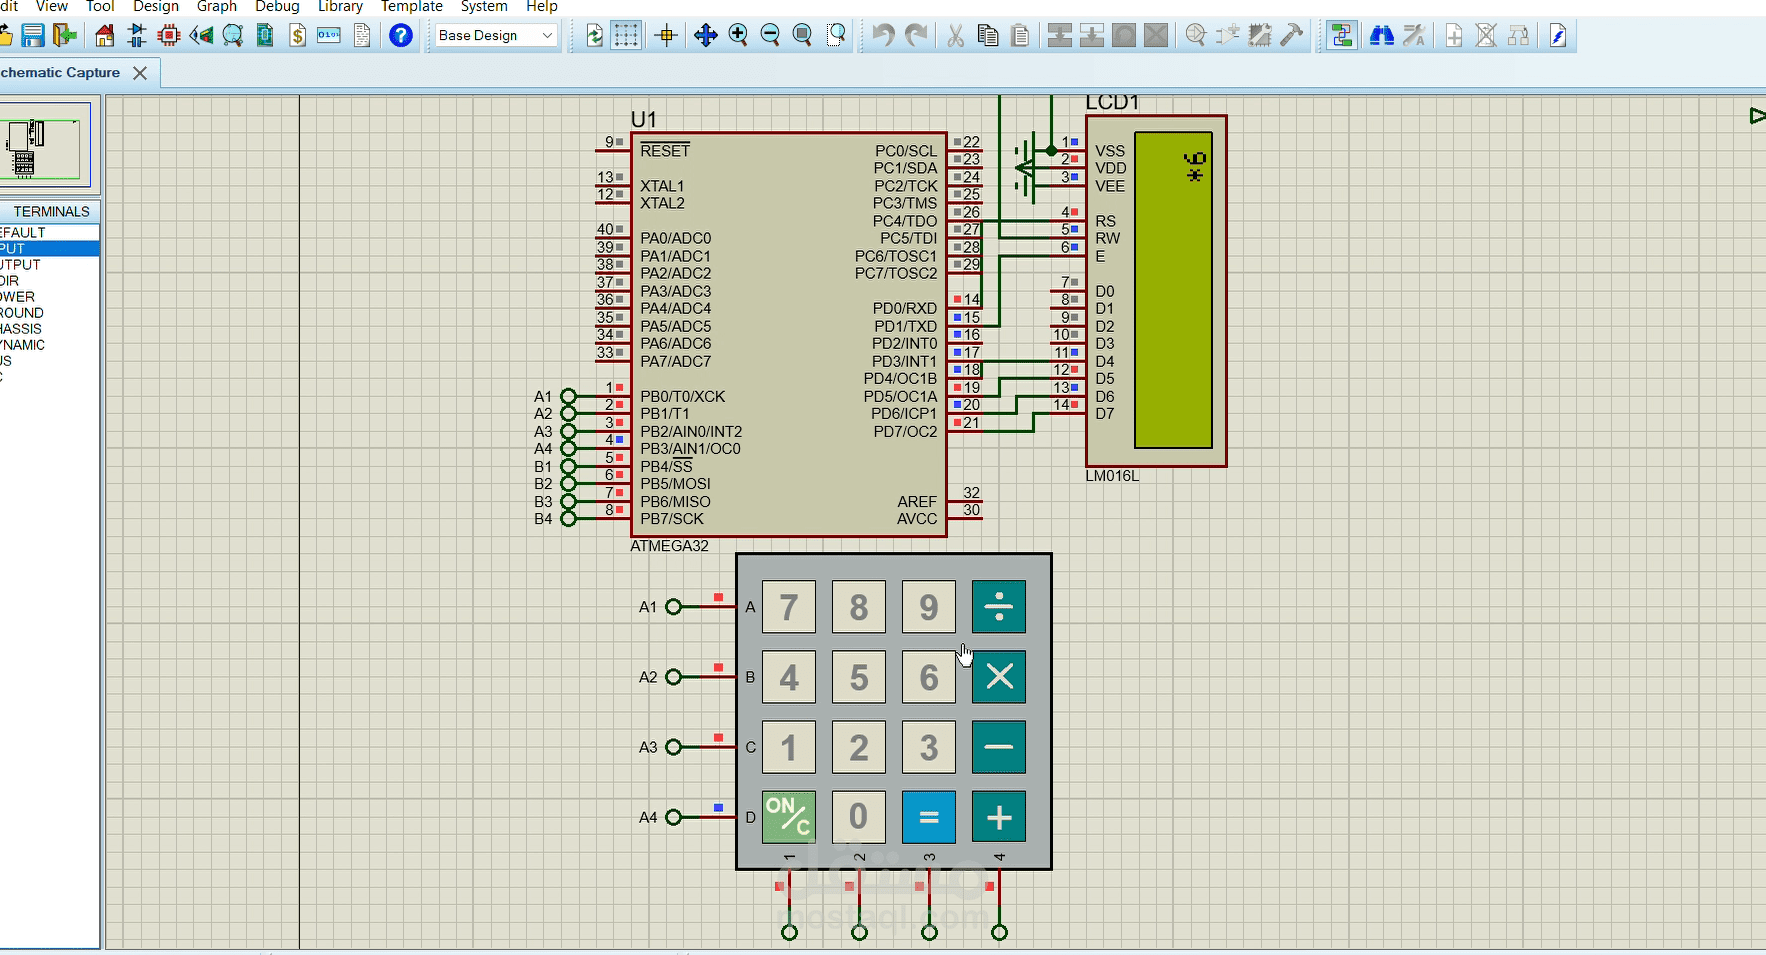The width and height of the screenshot is (1766, 955).
Task: Open the Template menu
Action: point(411,7)
